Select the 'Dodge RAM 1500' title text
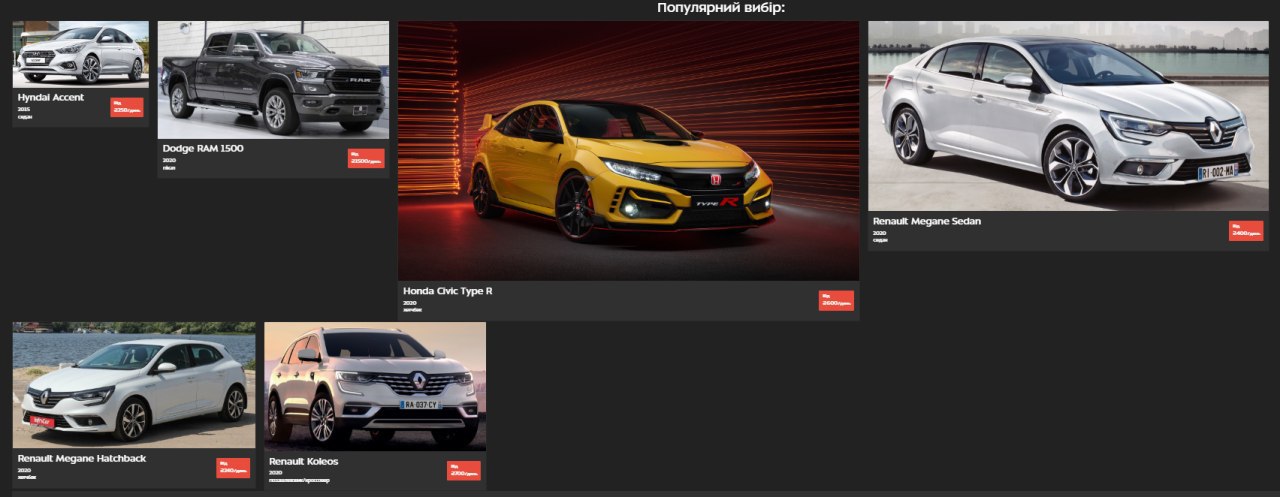The height and width of the screenshot is (497, 1280). click(203, 148)
